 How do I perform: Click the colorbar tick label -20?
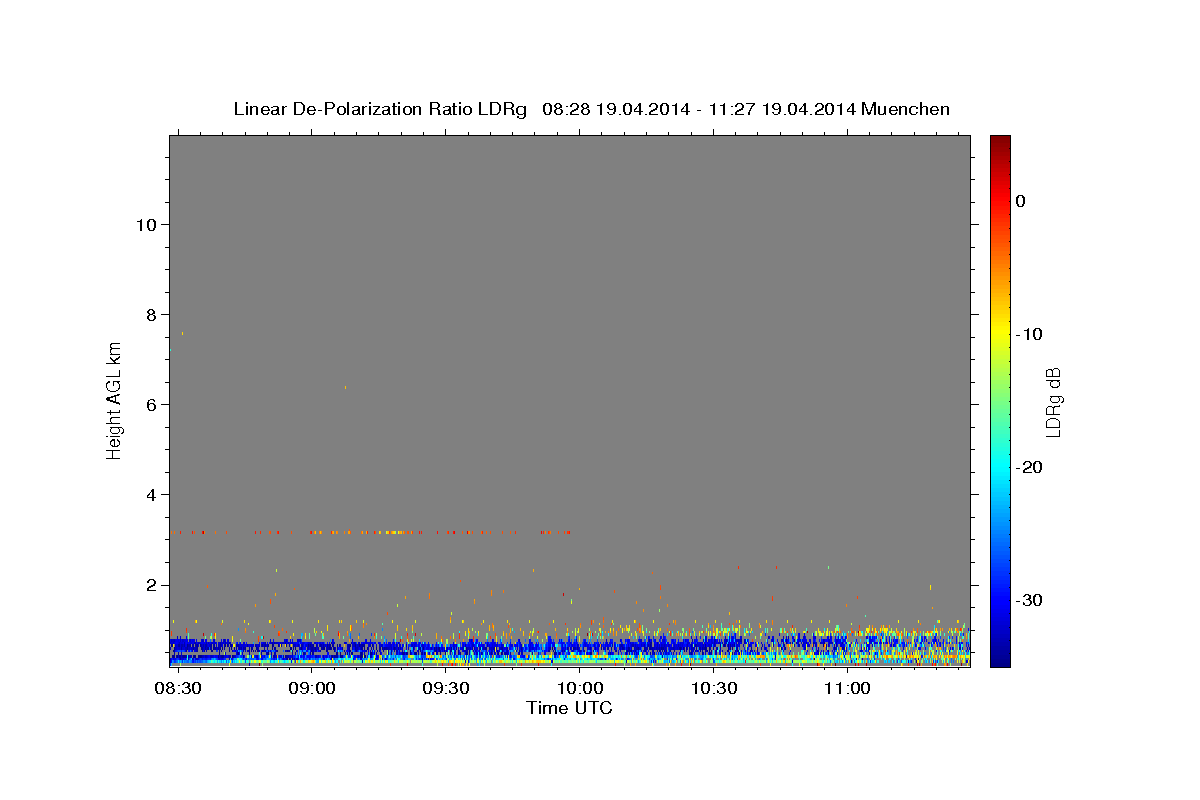click(x=1030, y=467)
